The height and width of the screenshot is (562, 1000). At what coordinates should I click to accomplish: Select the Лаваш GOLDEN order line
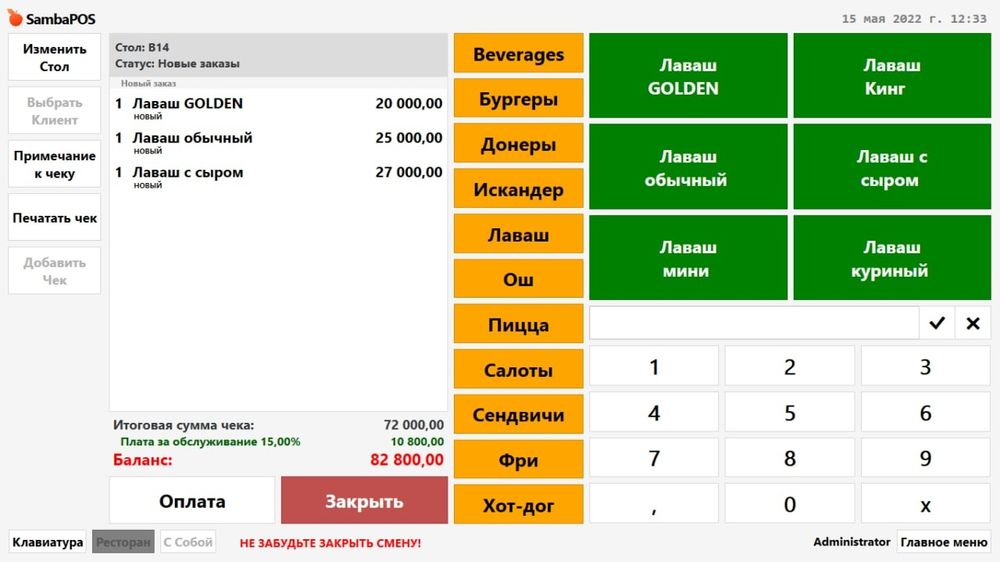point(279,108)
